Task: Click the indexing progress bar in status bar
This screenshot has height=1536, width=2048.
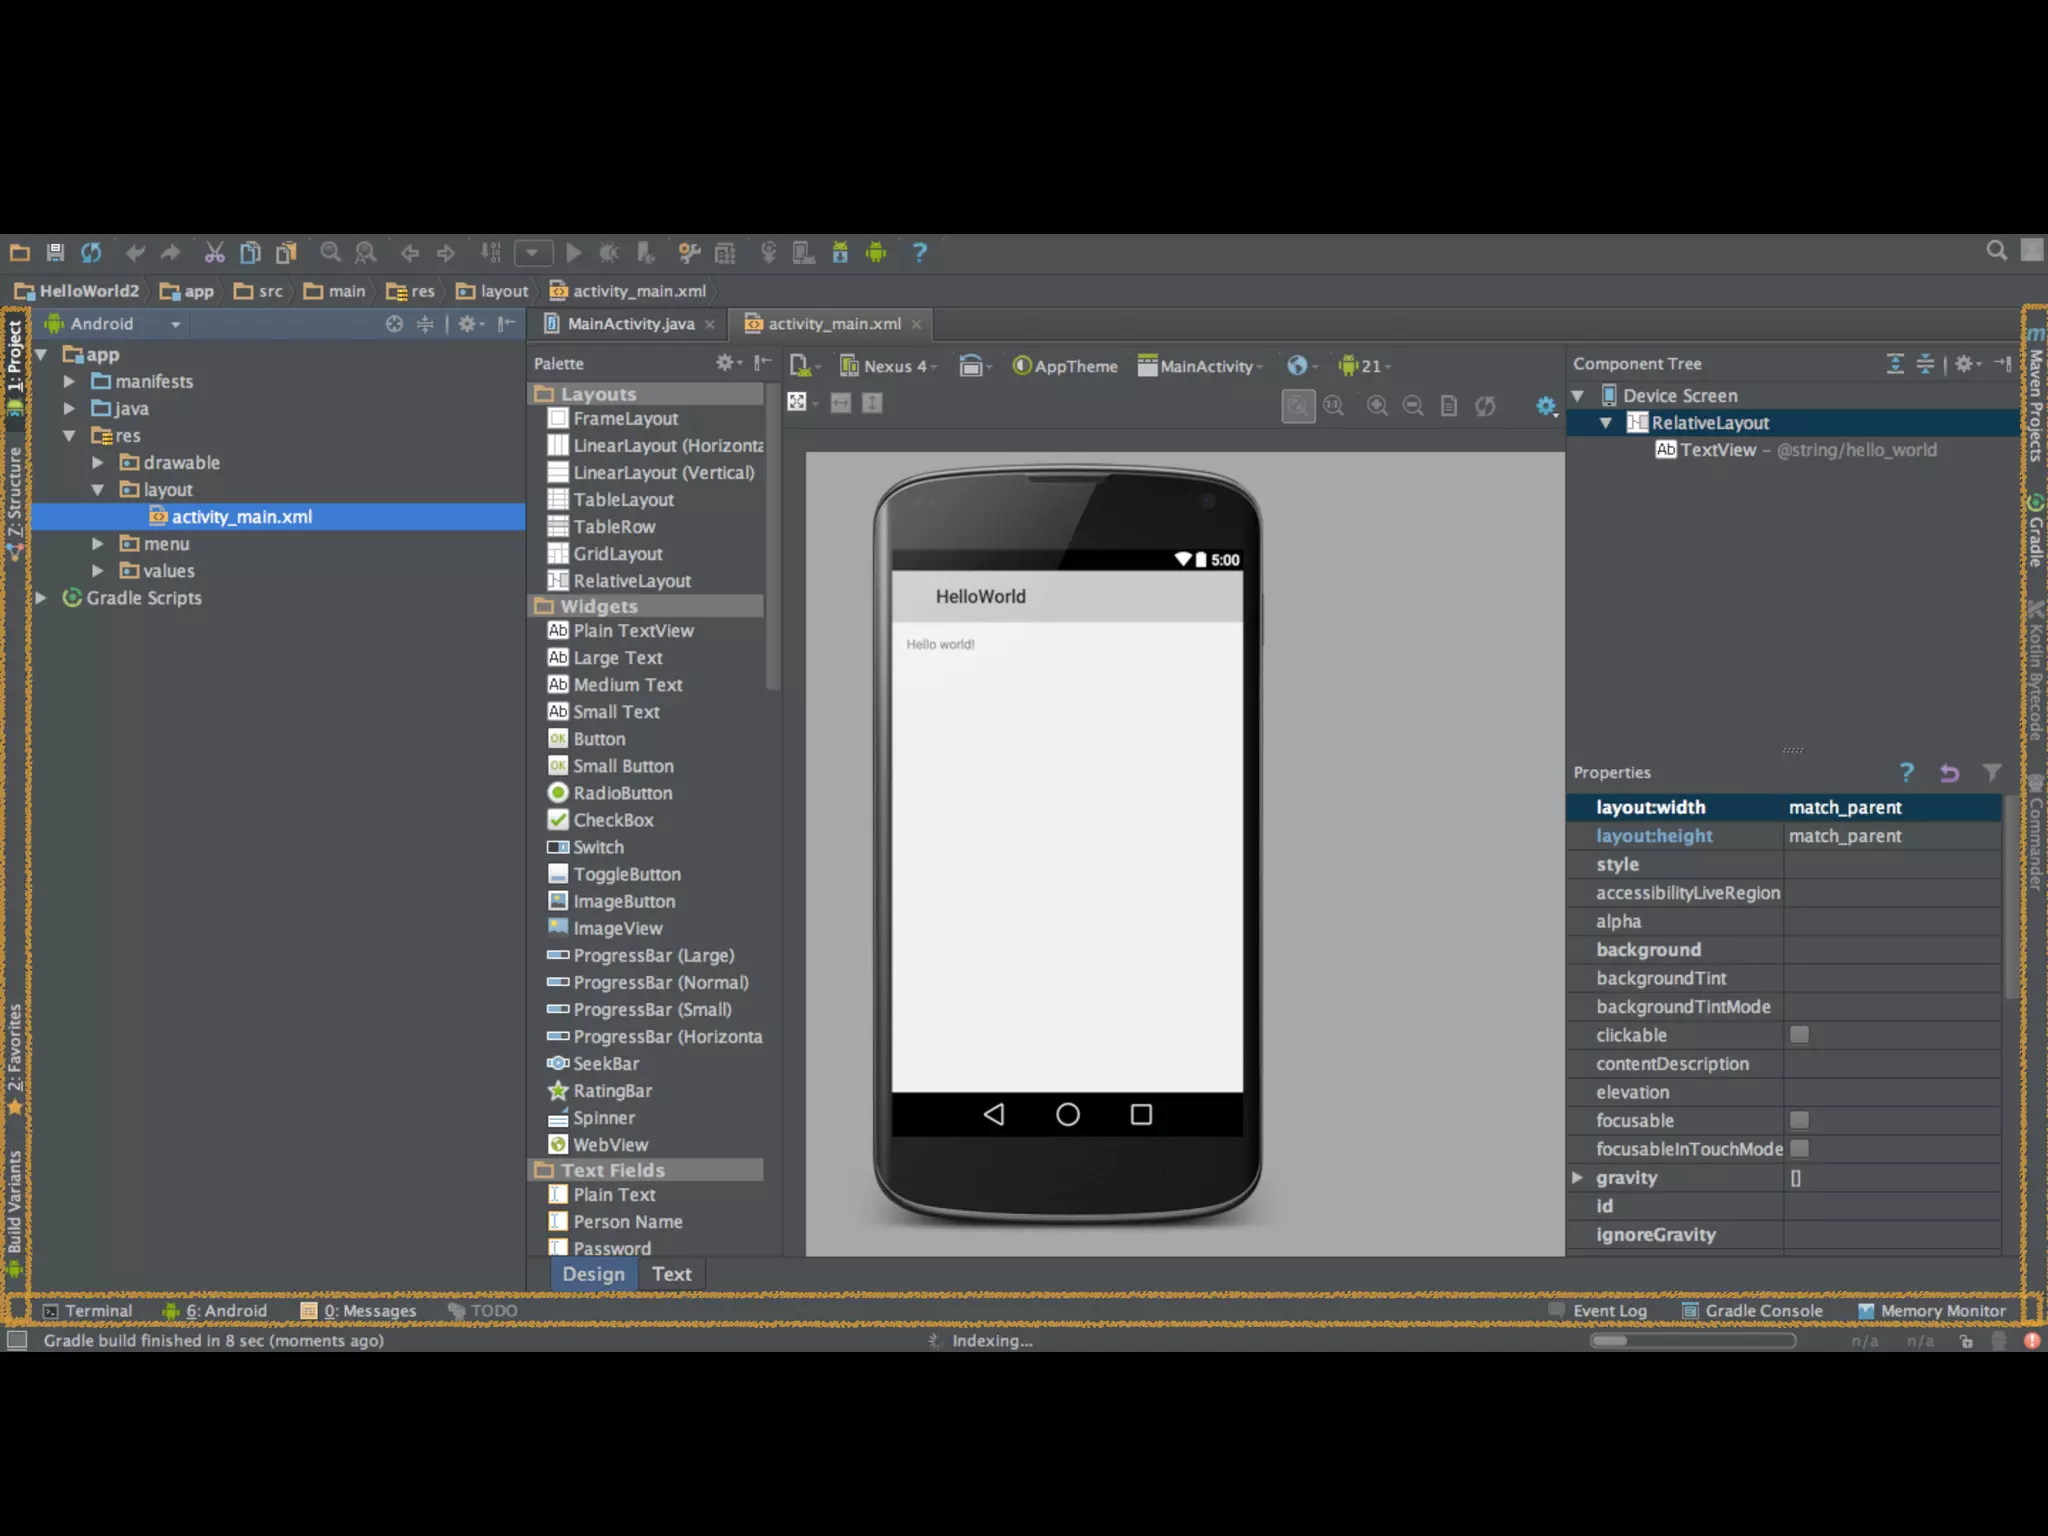Action: [x=1692, y=1341]
